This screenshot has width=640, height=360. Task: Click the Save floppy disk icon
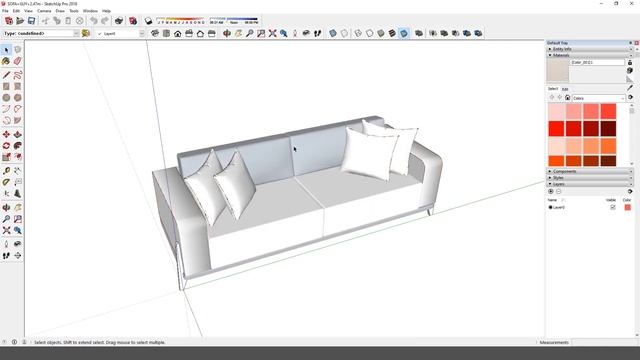(31, 21)
